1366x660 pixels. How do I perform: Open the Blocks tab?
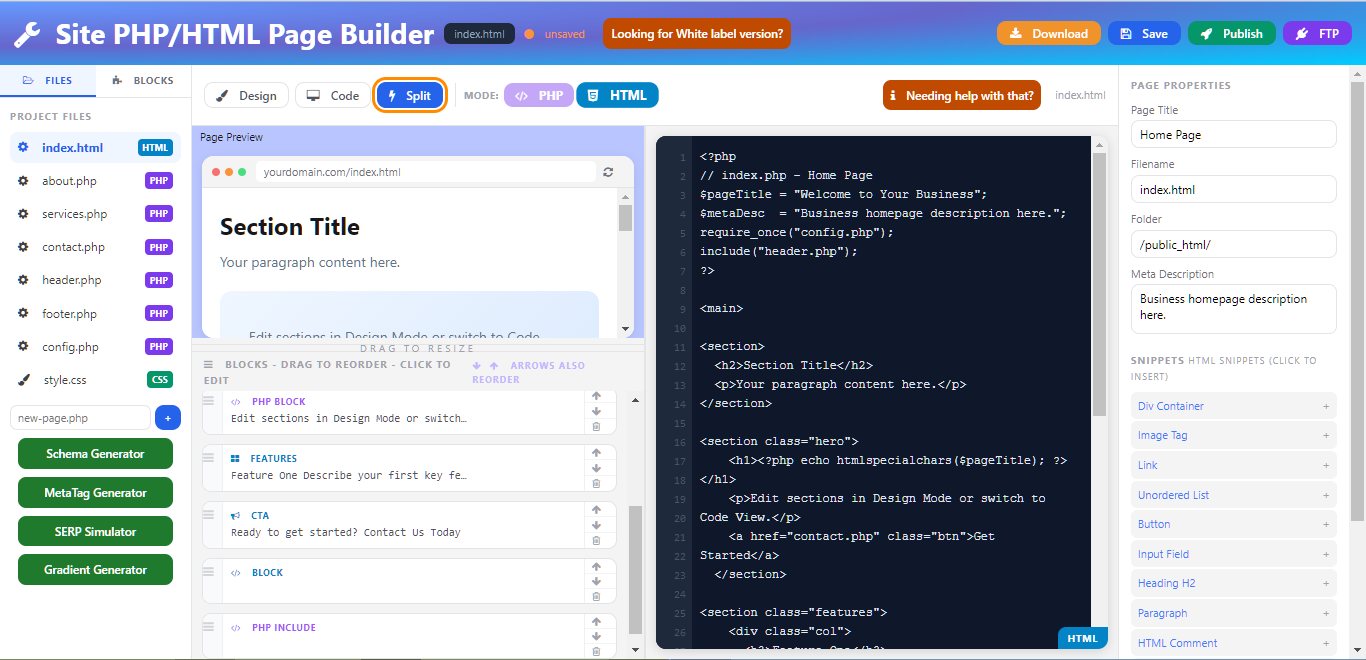(143, 80)
